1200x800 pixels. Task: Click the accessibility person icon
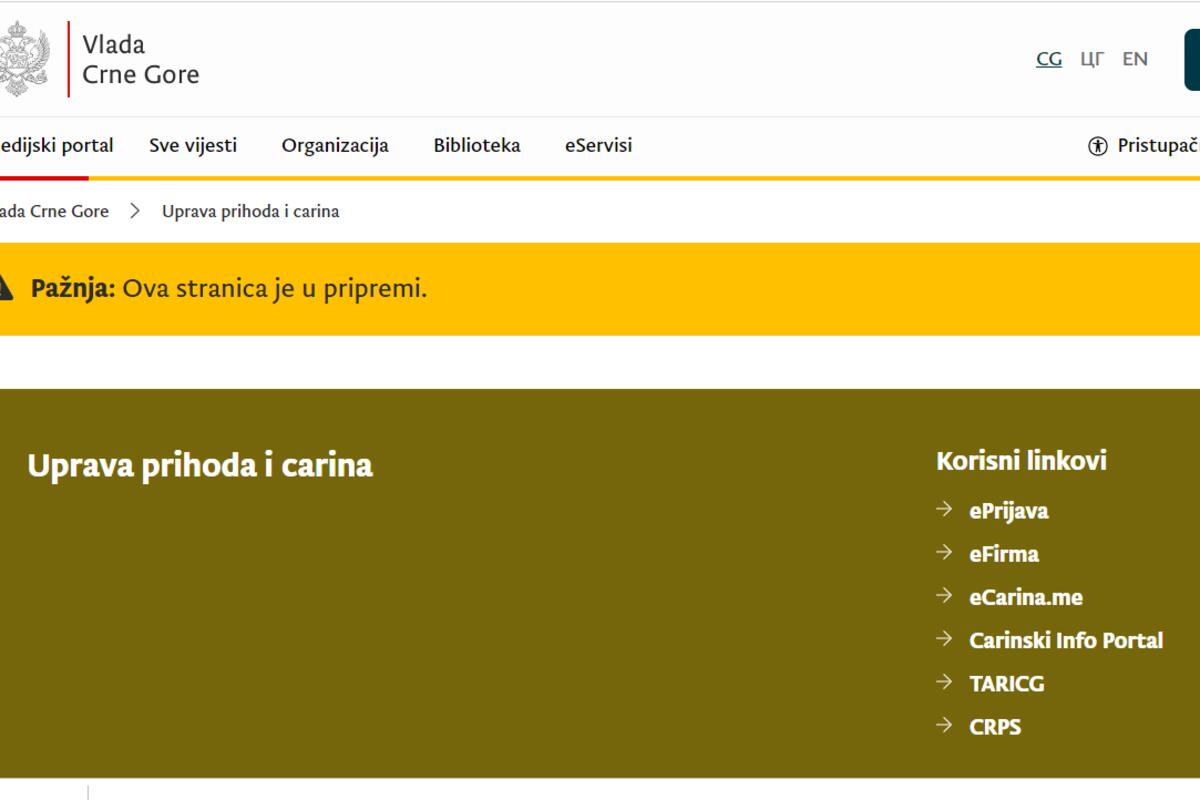click(x=1098, y=146)
